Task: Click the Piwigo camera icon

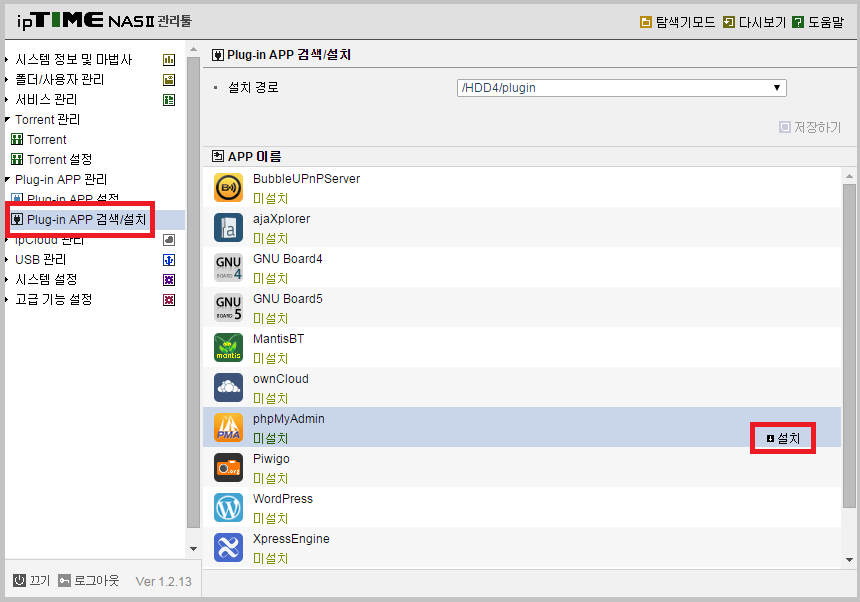Action: pyautogui.click(x=228, y=468)
